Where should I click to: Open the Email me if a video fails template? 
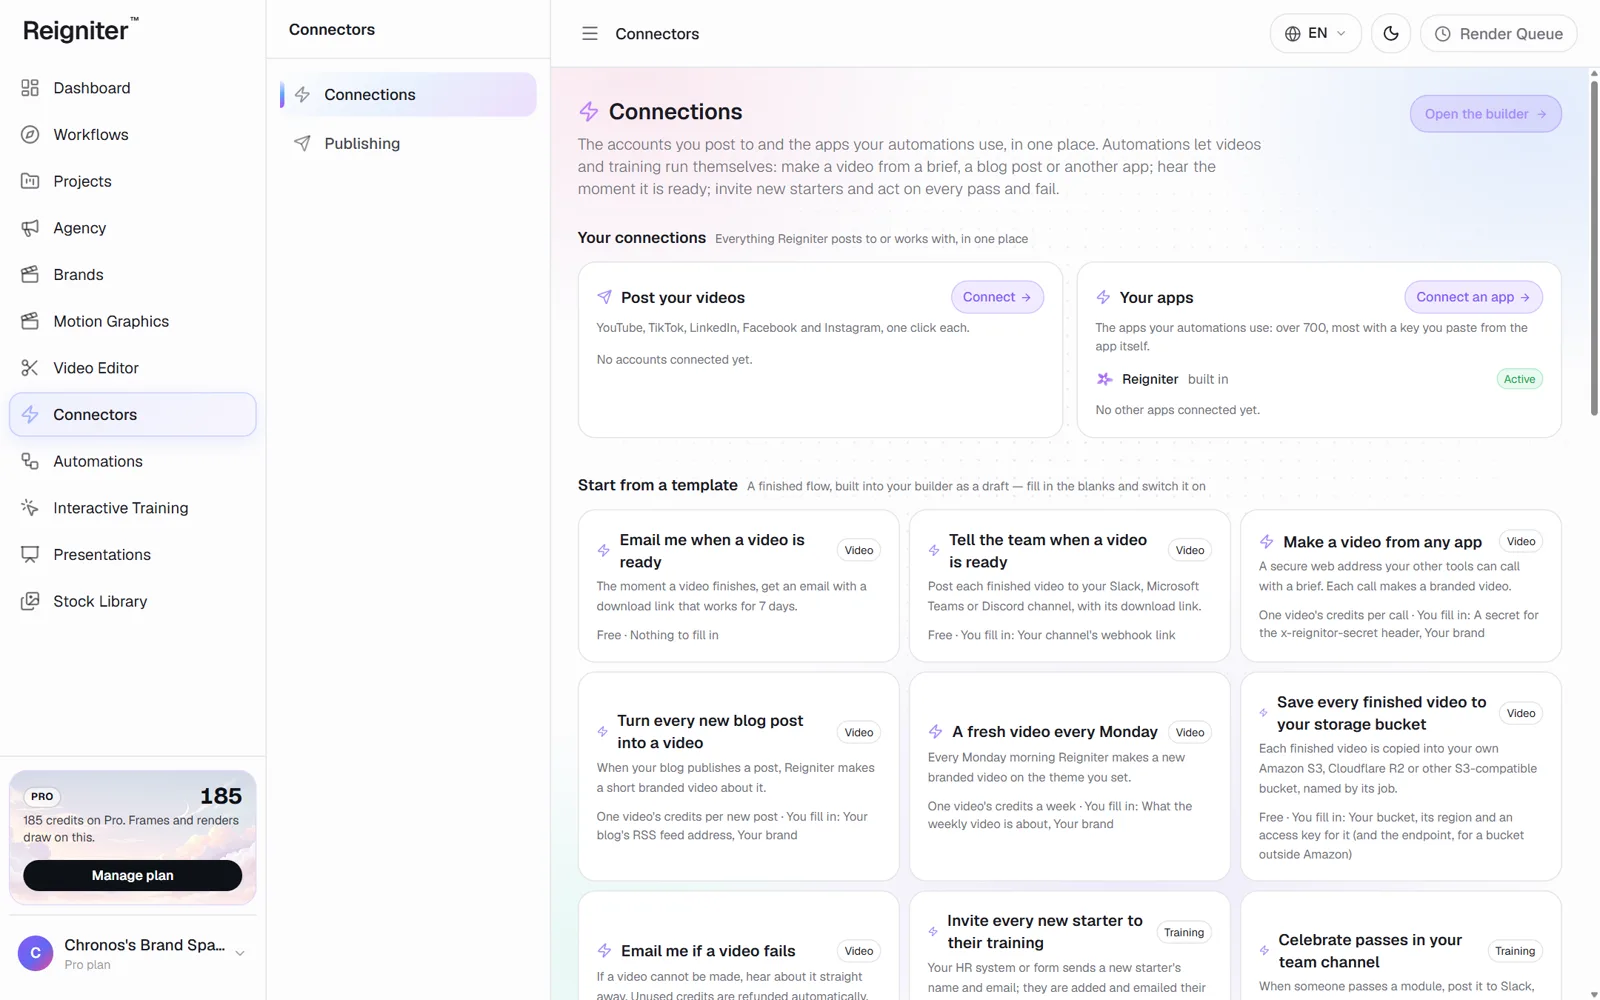[739, 946]
